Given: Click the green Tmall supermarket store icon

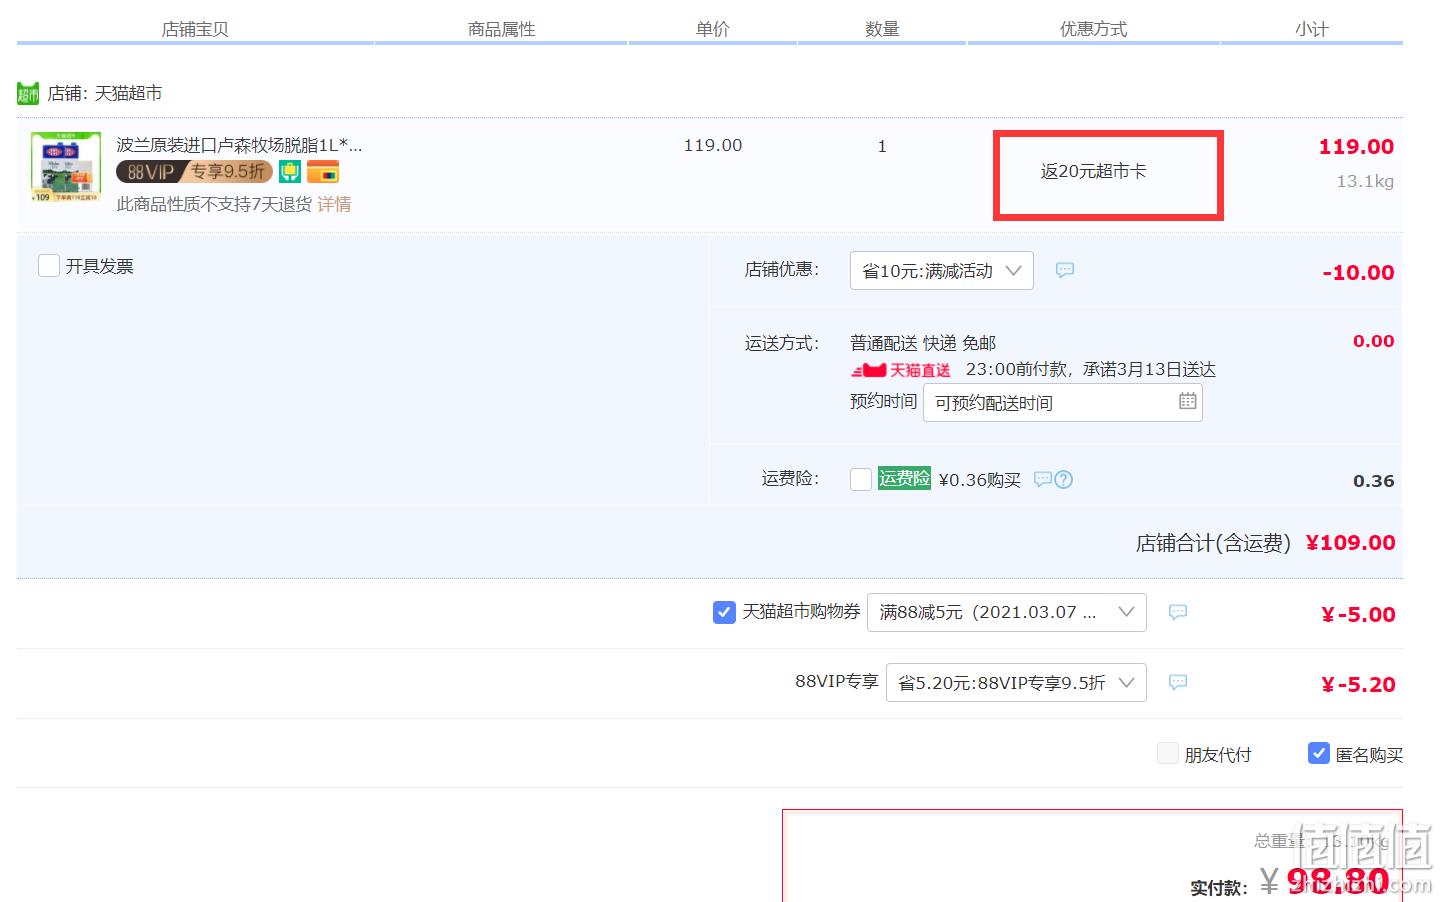Looking at the screenshot, I should click(x=28, y=94).
